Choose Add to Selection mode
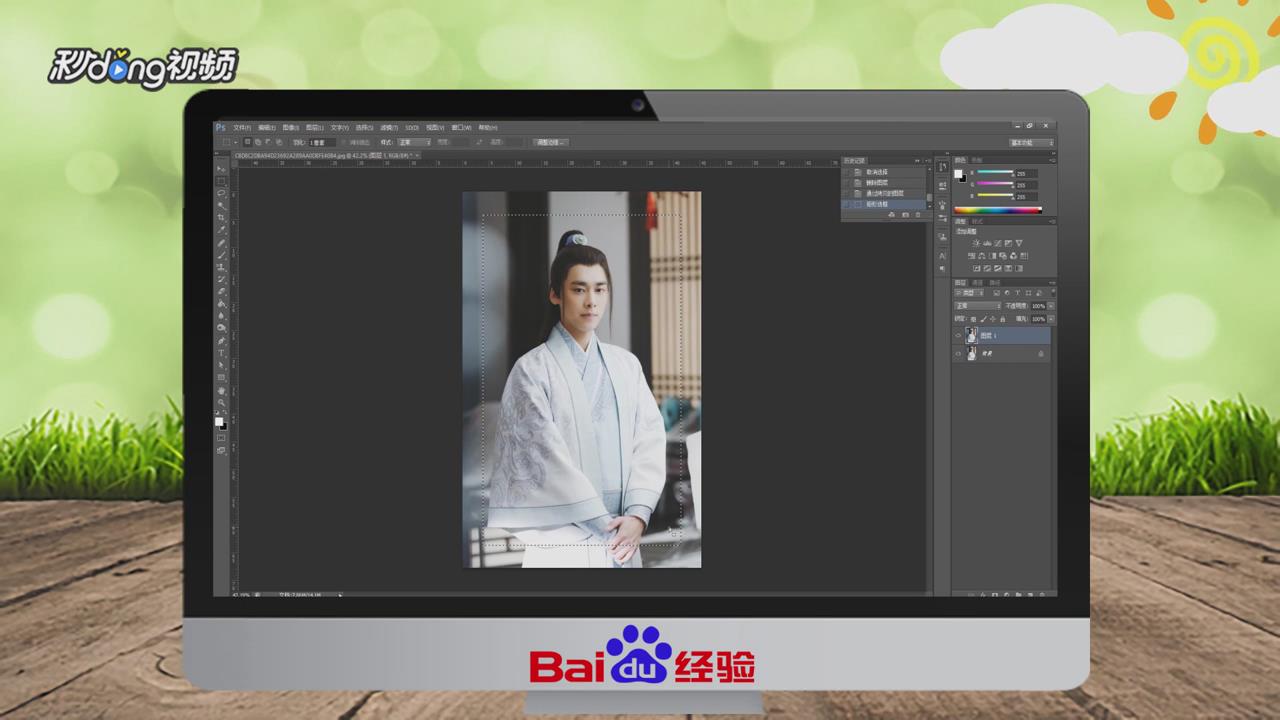1280x720 pixels. (258, 142)
